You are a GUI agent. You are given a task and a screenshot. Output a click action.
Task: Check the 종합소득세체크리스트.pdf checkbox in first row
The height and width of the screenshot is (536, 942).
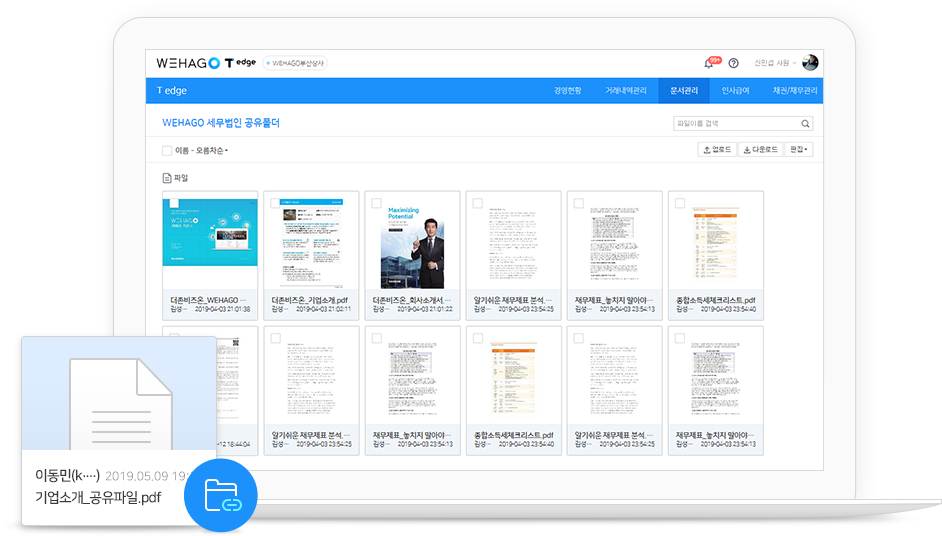pyautogui.click(x=680, y=203)
